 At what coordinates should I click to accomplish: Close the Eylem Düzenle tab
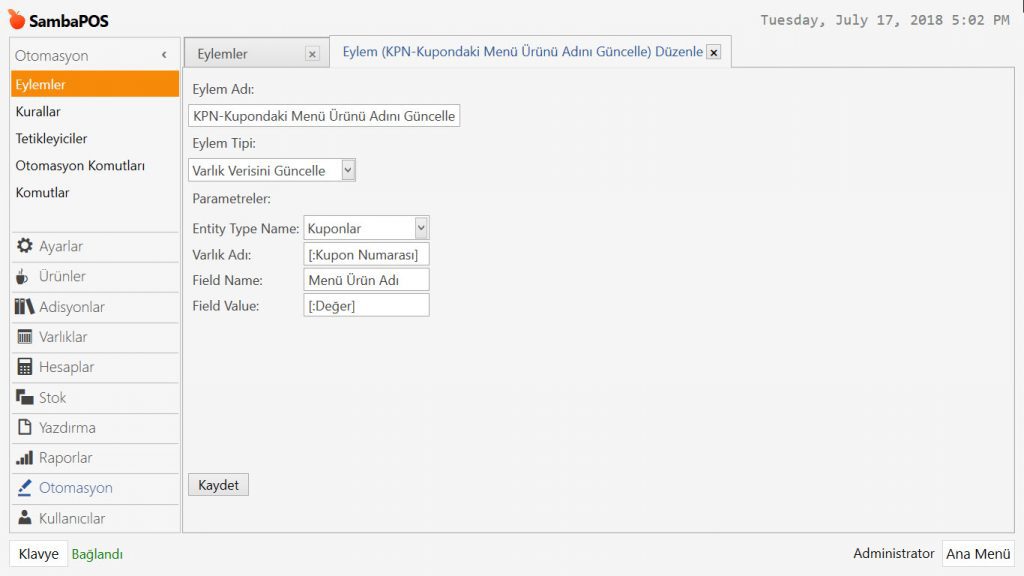point(713,53)
